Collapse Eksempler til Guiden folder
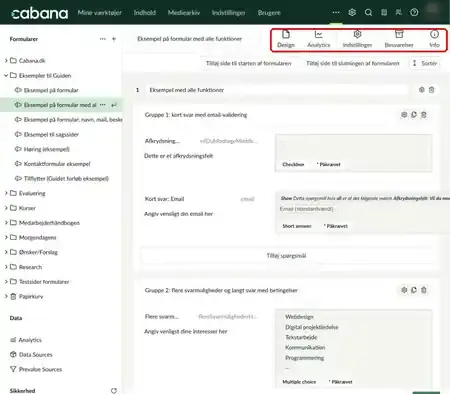450x394 pixels. 6,75
